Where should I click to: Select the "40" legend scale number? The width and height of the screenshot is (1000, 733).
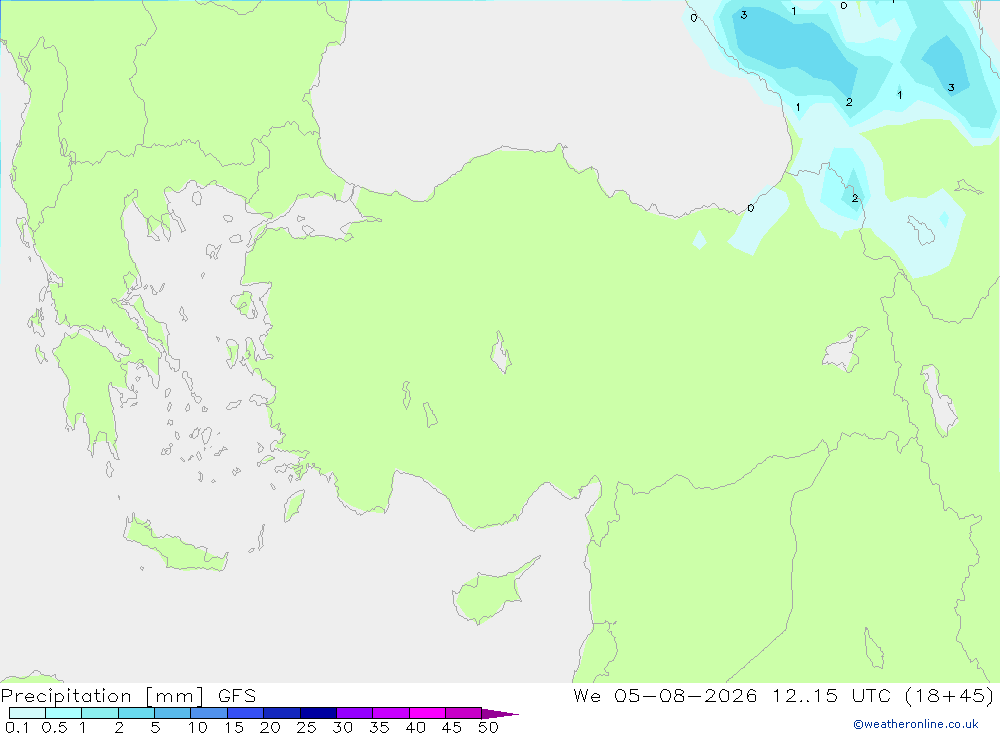point(415,727)
